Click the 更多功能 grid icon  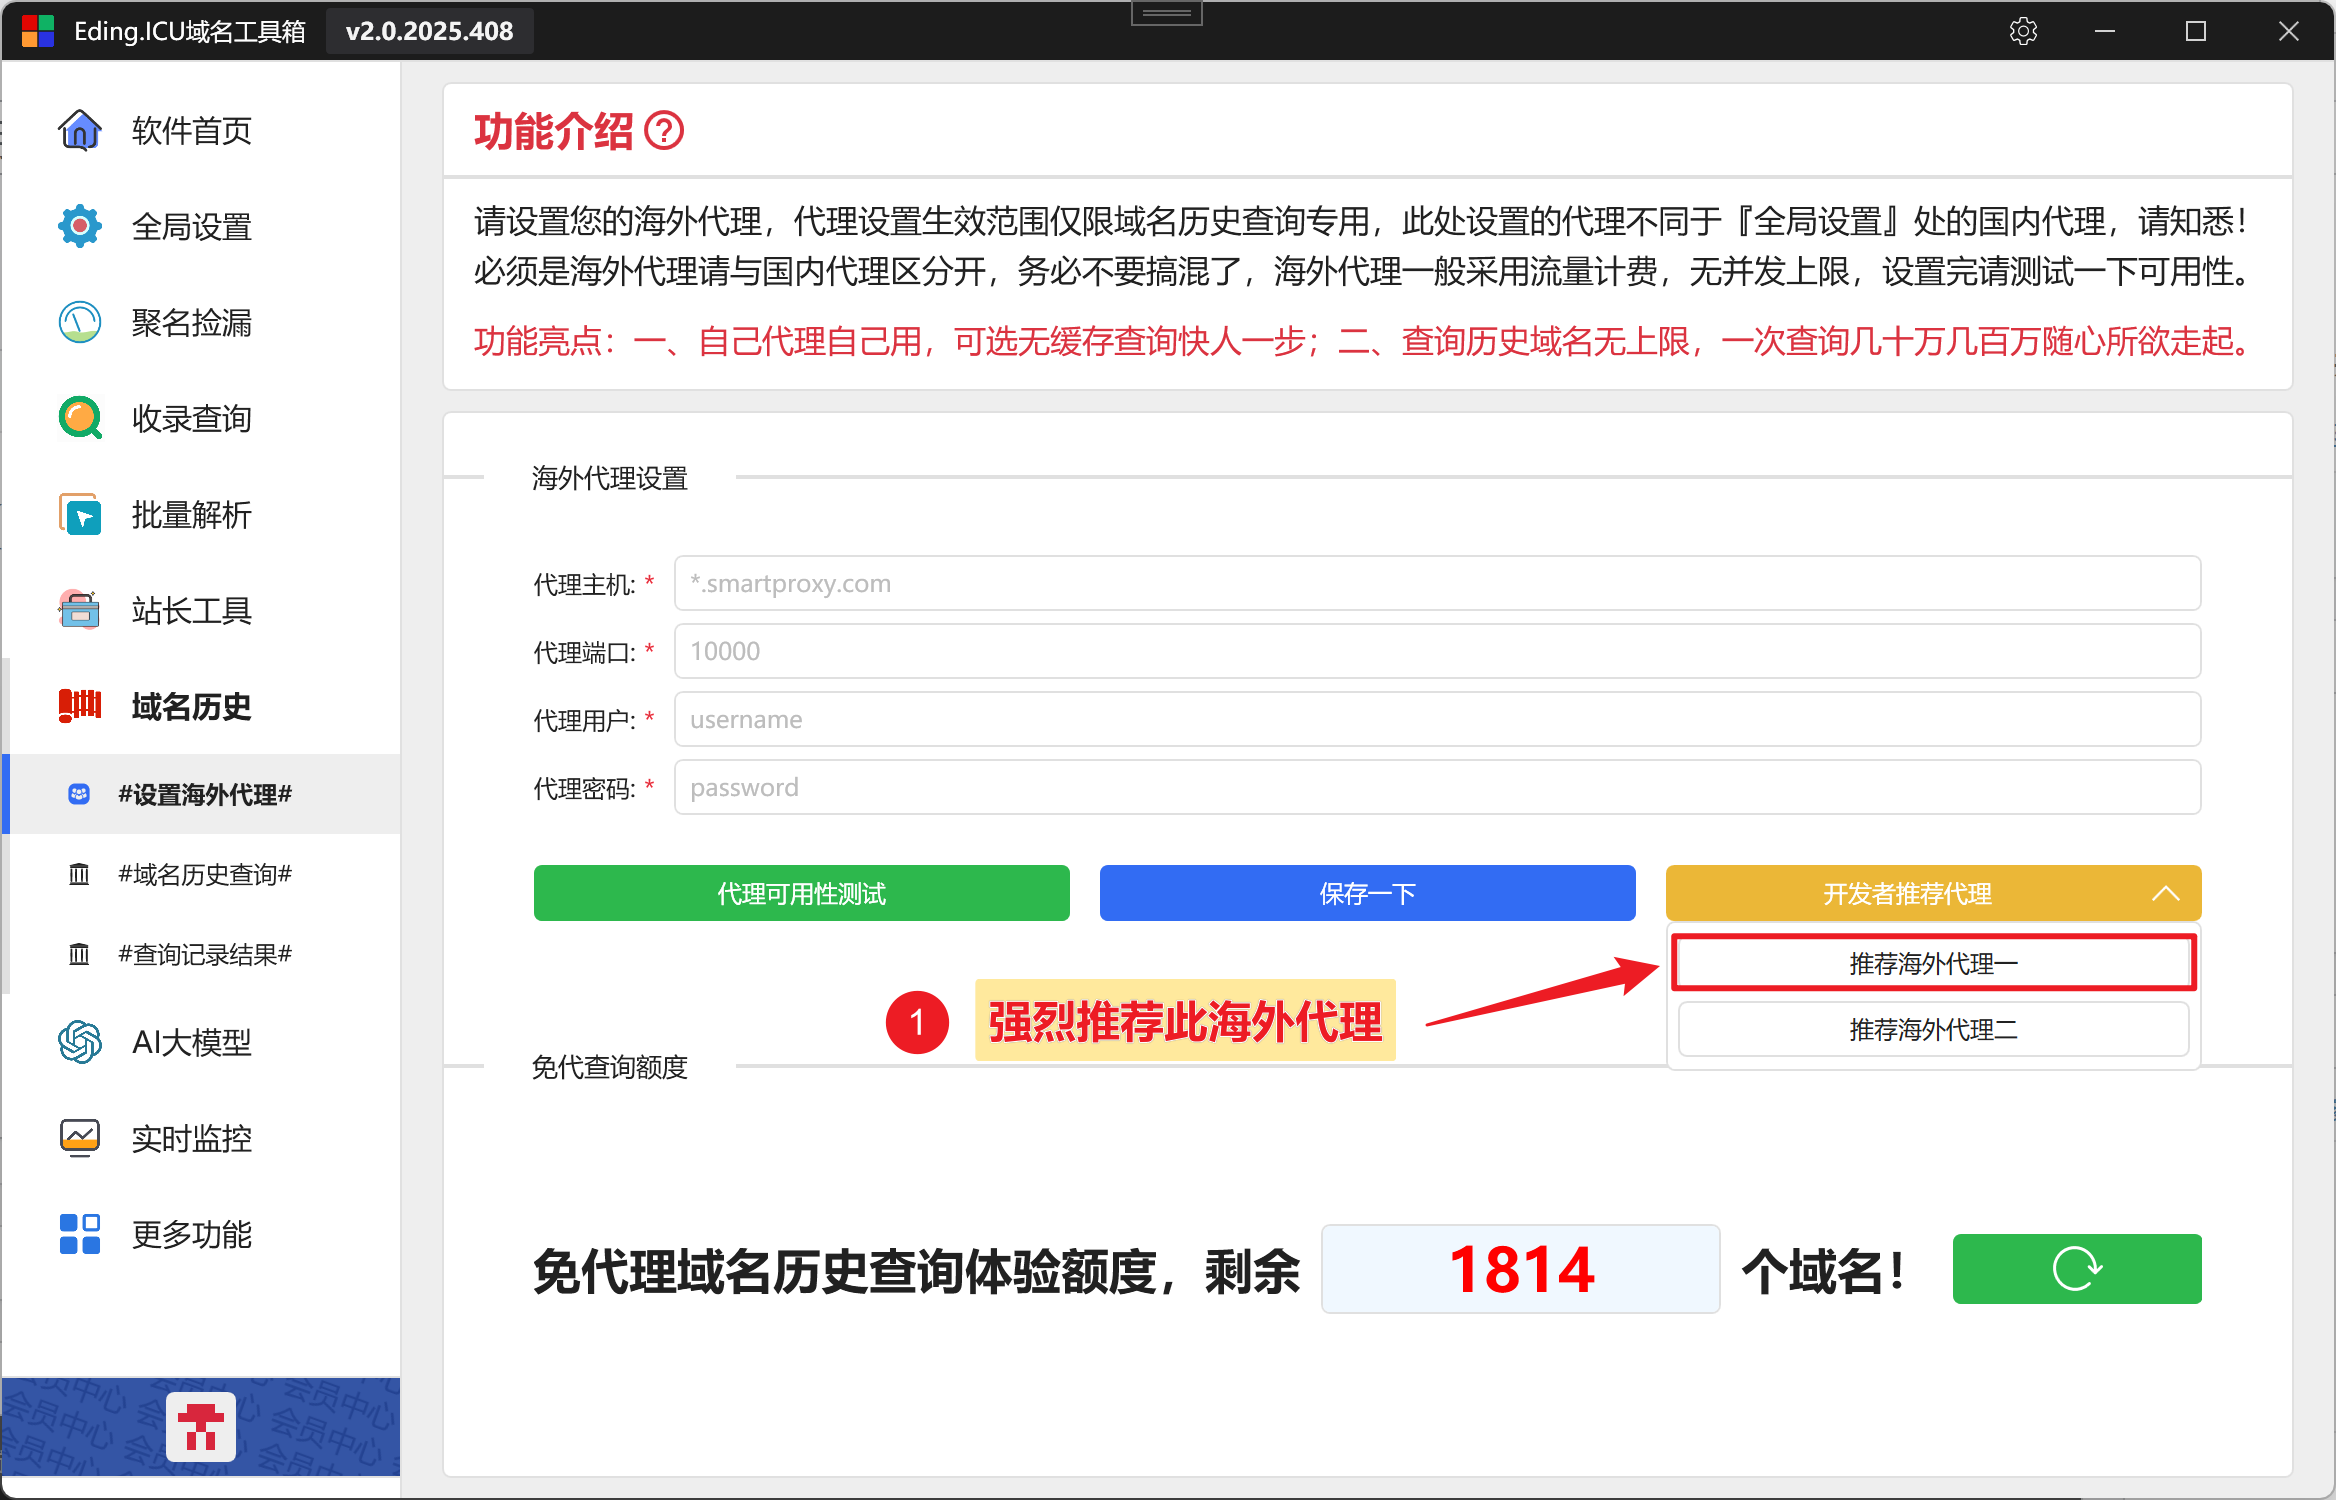(x=80, y=1234)
